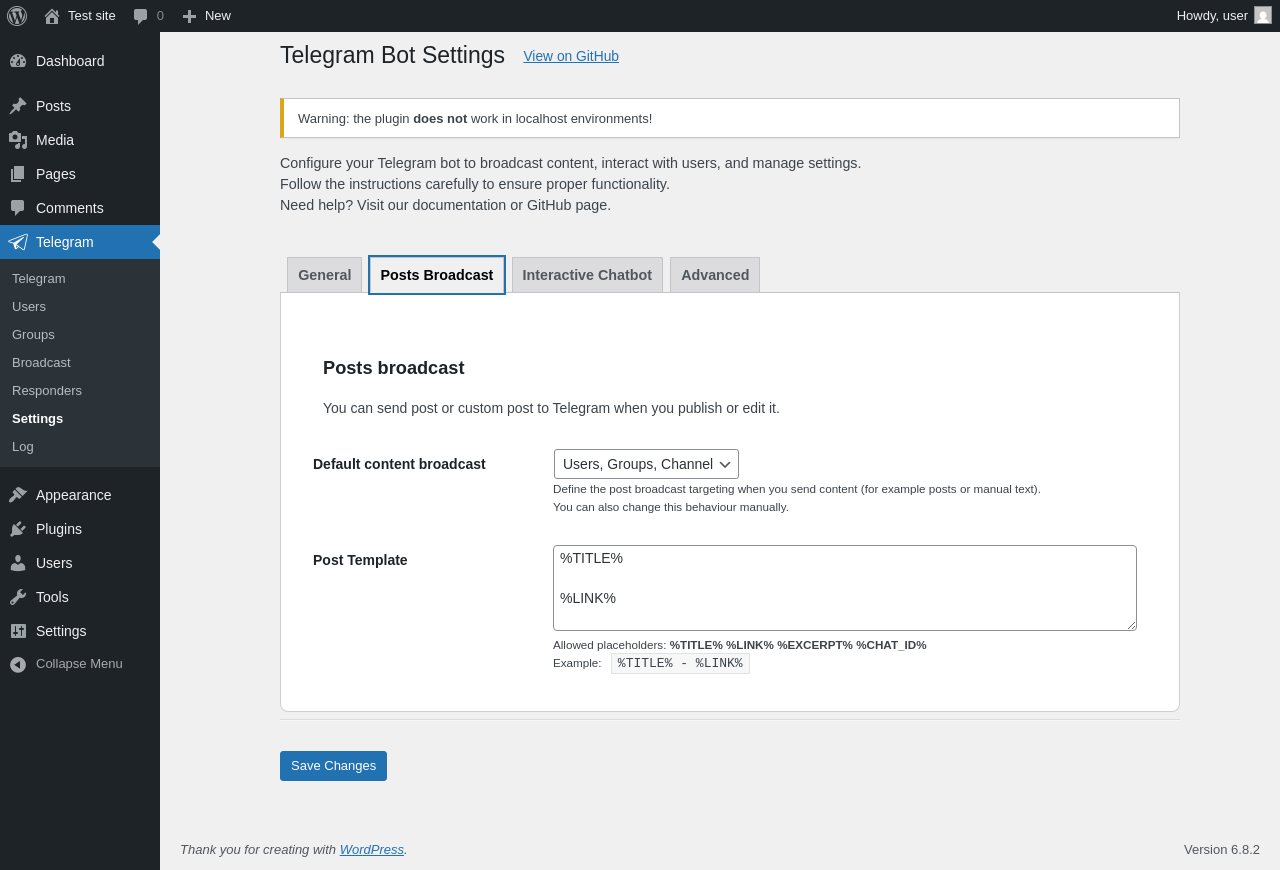Click Collapse Menu text
The height and width of the screenshot is (870, 1280).
[79, 663]
